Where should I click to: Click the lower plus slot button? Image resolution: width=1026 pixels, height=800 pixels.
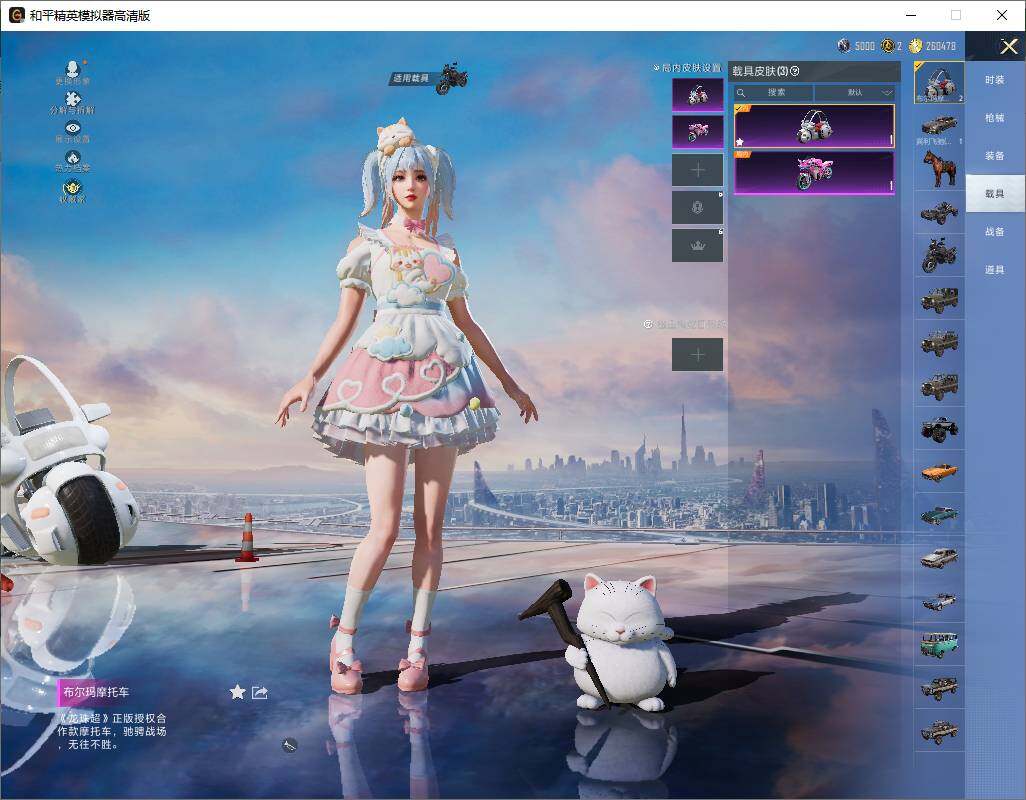pos(698,355)
